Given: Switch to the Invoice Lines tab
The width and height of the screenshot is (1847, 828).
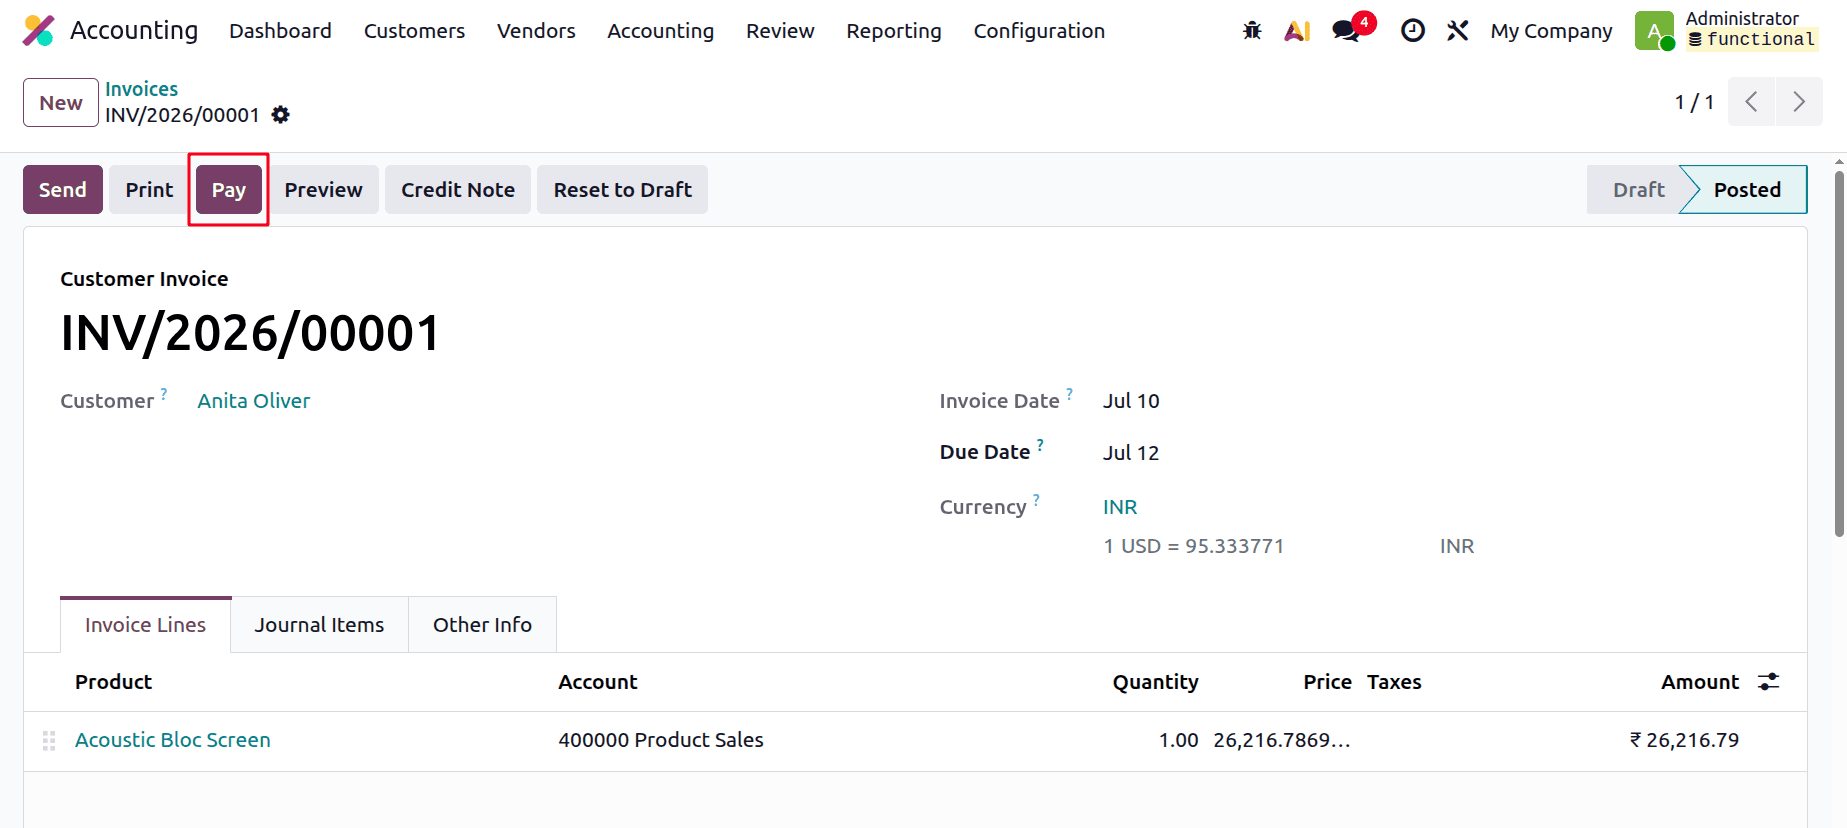Looking at the screenshot, I should click(x=145, y=625).
